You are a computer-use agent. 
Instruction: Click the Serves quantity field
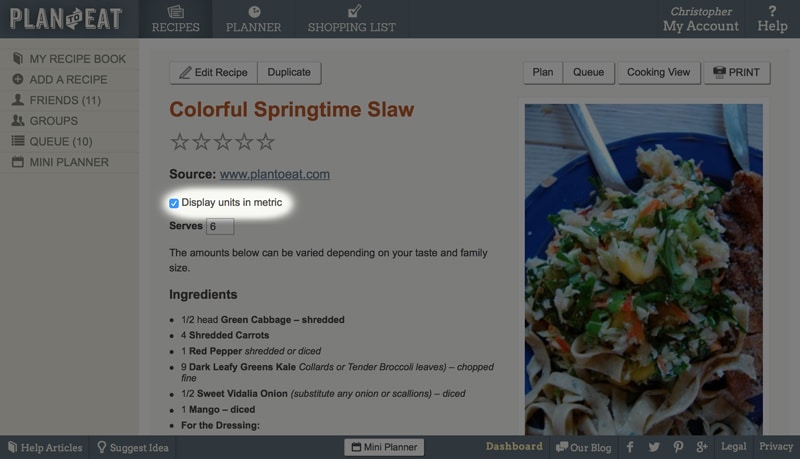click(220, 226)
